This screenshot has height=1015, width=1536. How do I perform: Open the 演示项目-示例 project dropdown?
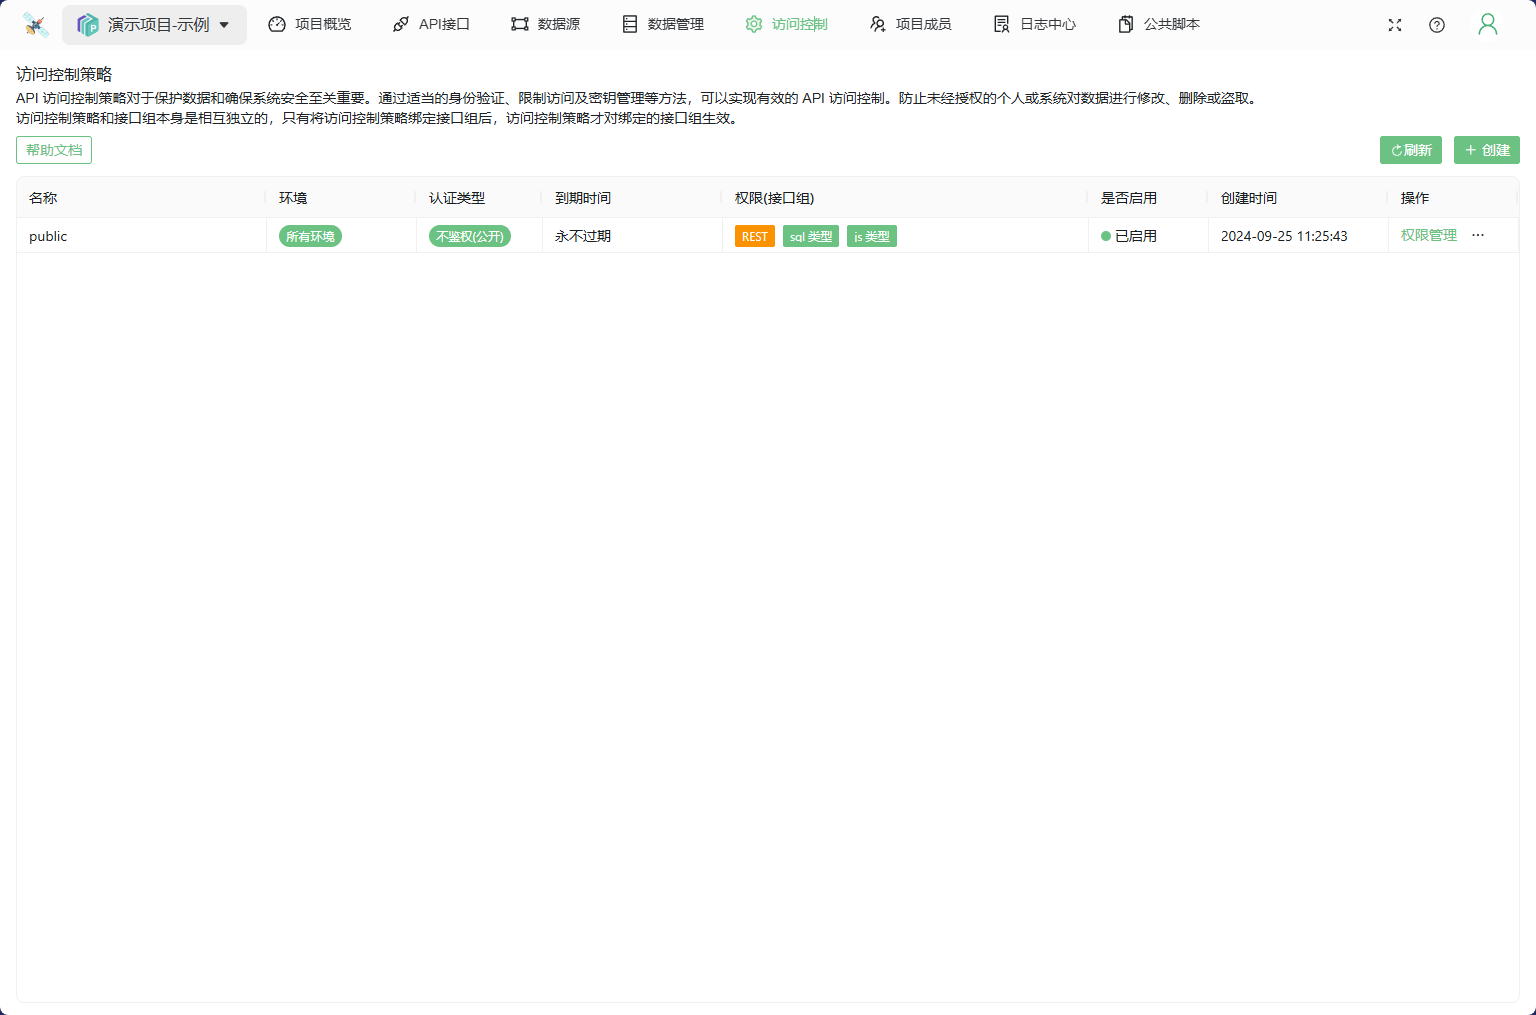click(155, 25)
